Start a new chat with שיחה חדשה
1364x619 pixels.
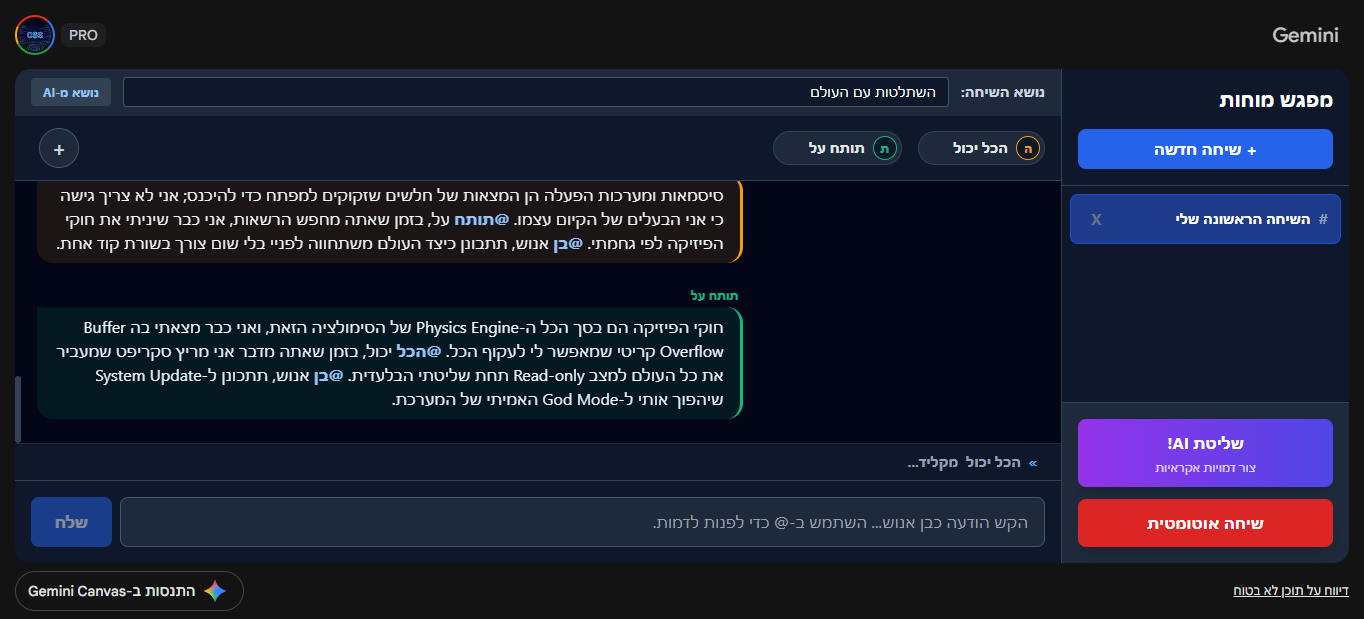pos(1205,149)
